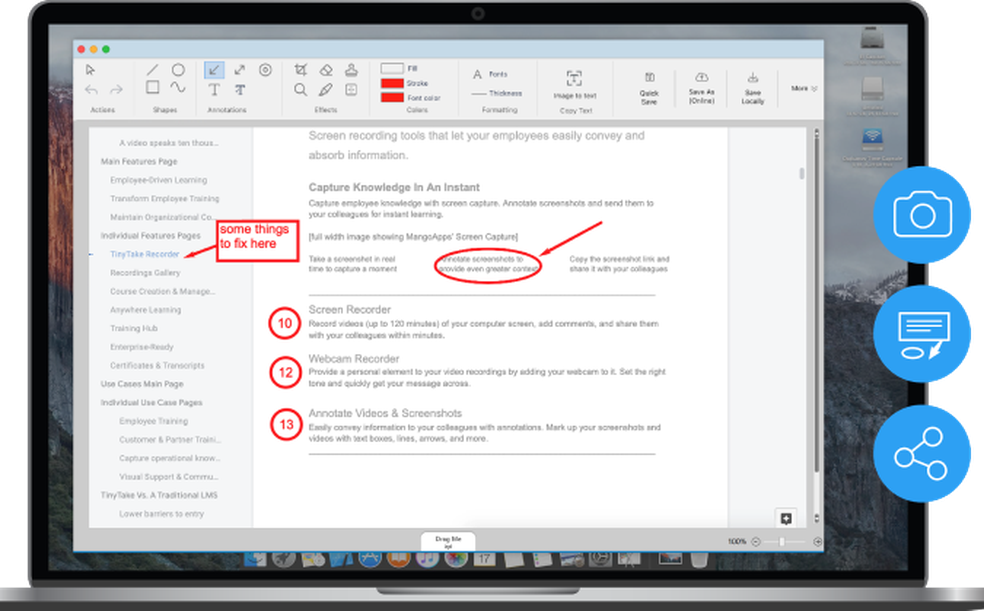The width and height of the screenshot is (984, 611).
Task: Click the Undo arrow in Actions
Action: 89,88
